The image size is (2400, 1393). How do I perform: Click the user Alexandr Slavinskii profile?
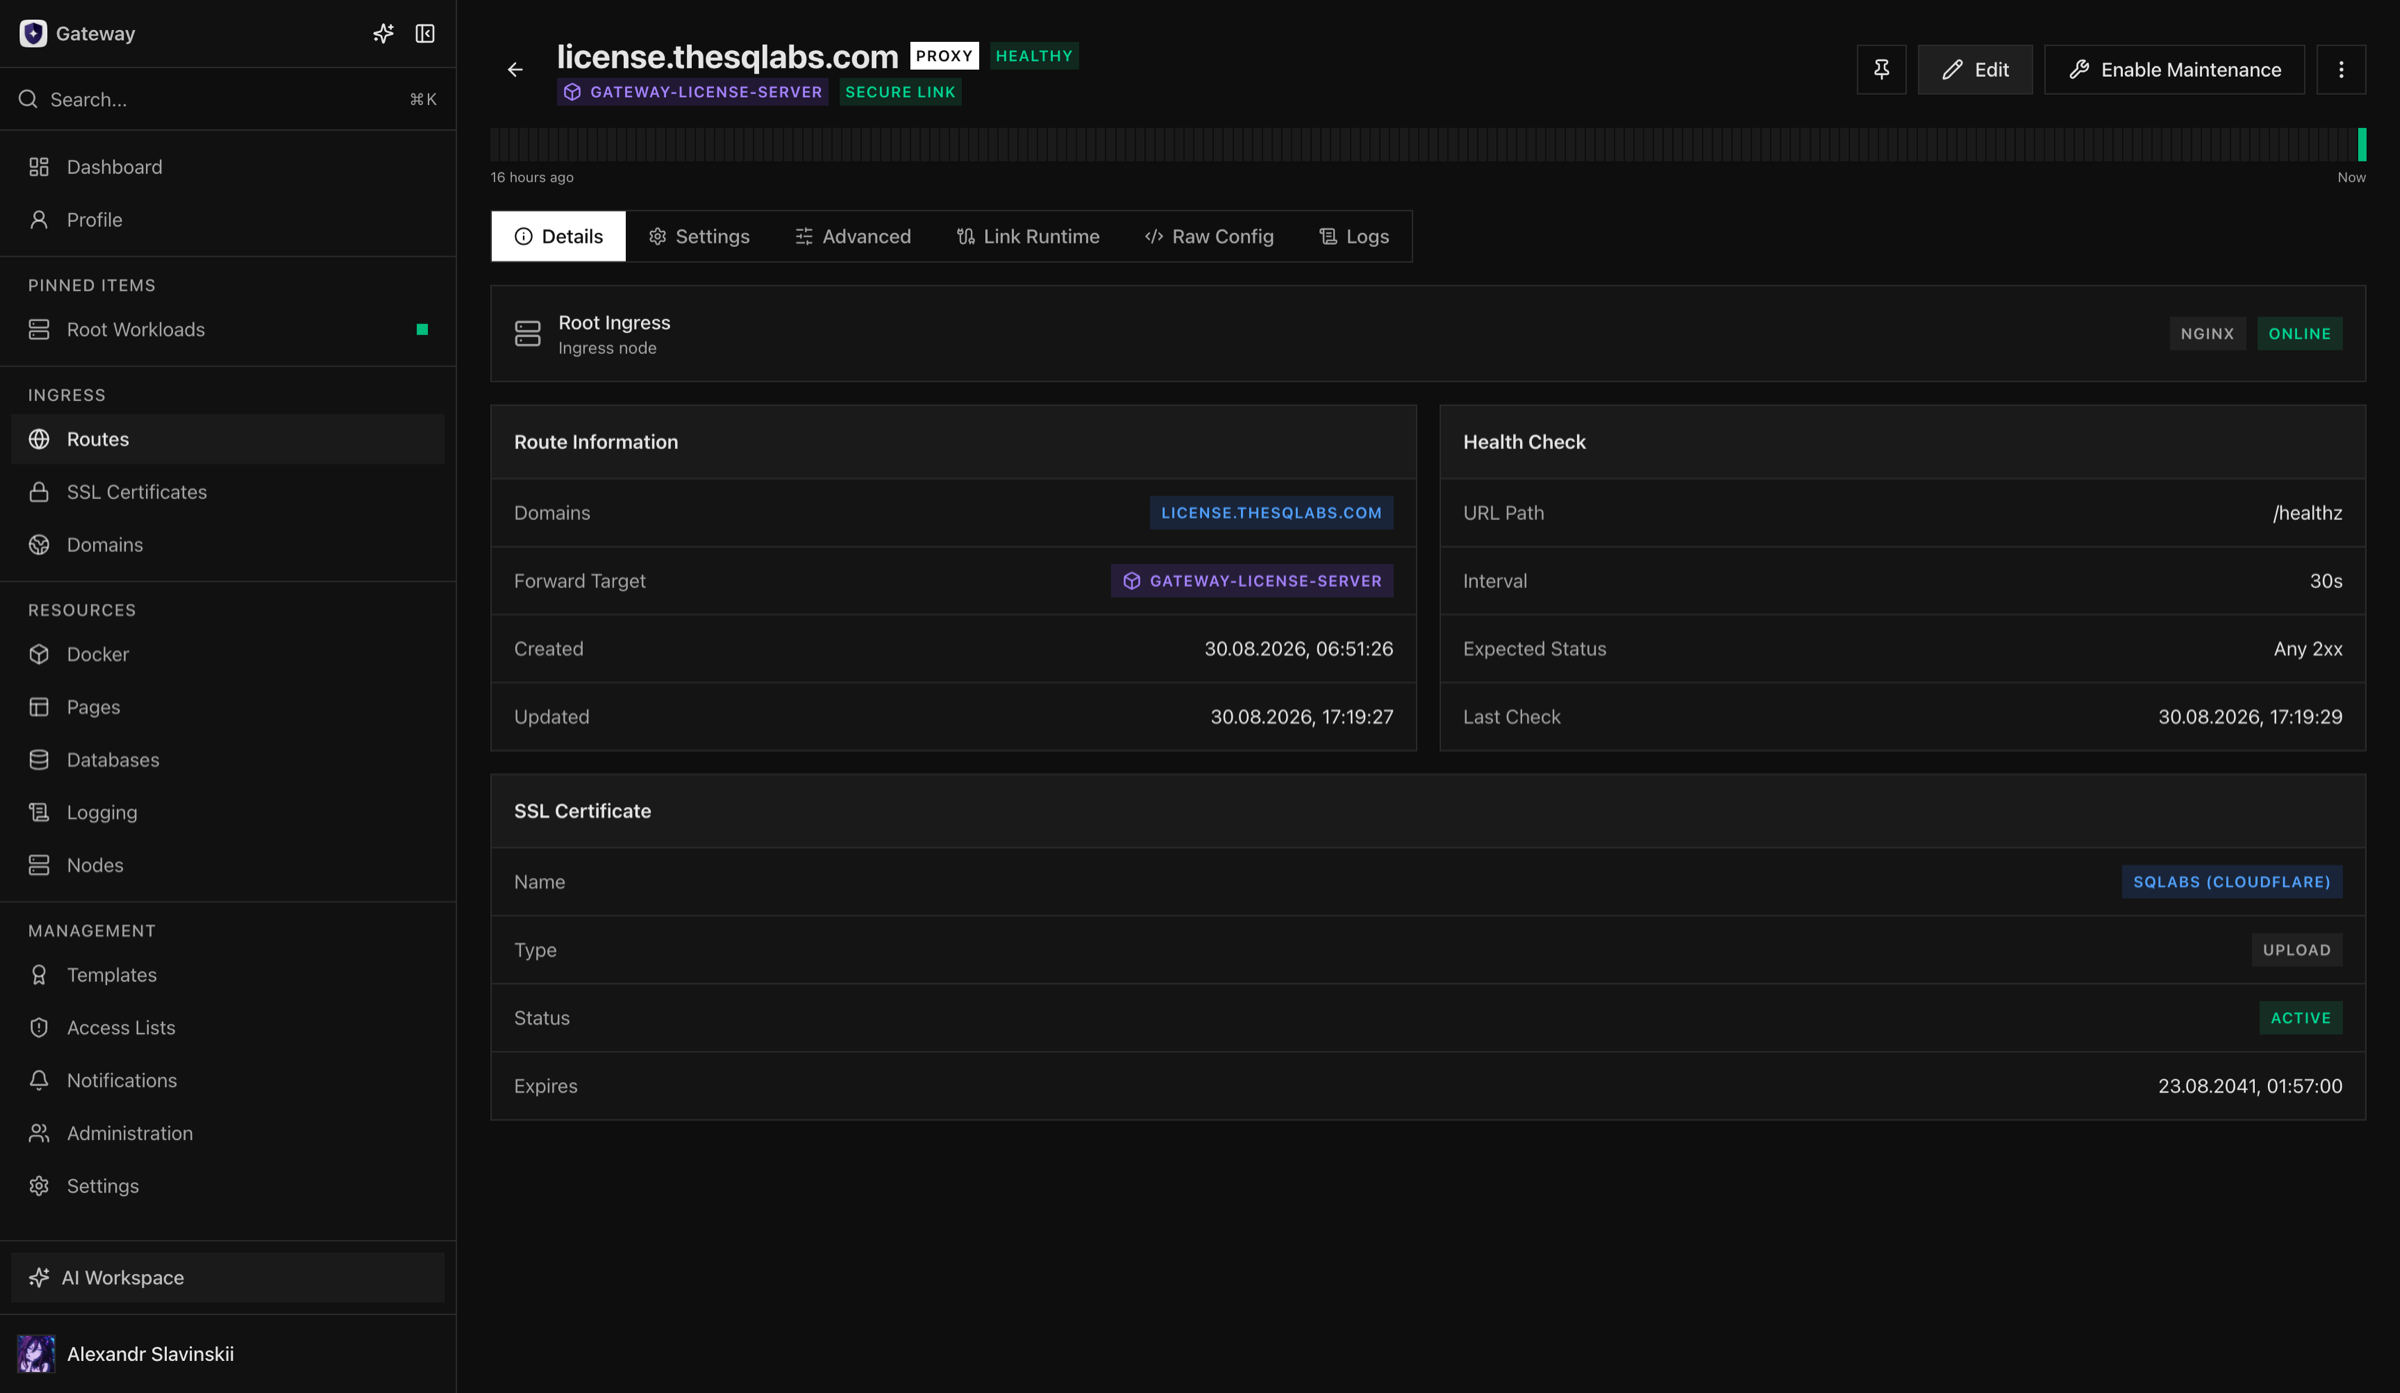click(x=228, y=1354)
